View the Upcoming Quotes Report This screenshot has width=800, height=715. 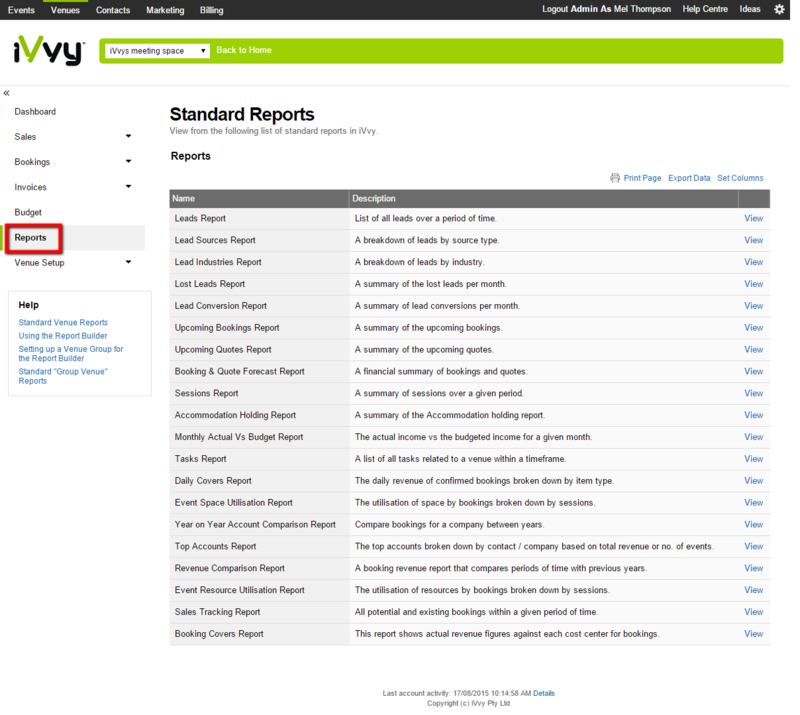click(754, 350)
